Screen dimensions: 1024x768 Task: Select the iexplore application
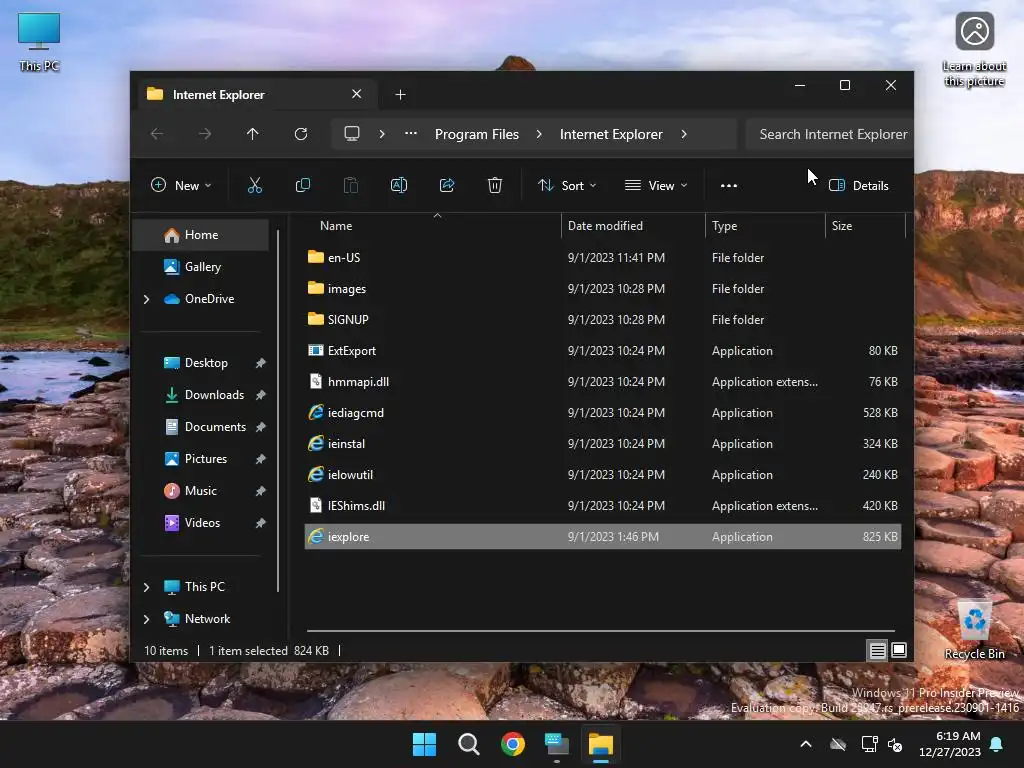coord(602,537)
